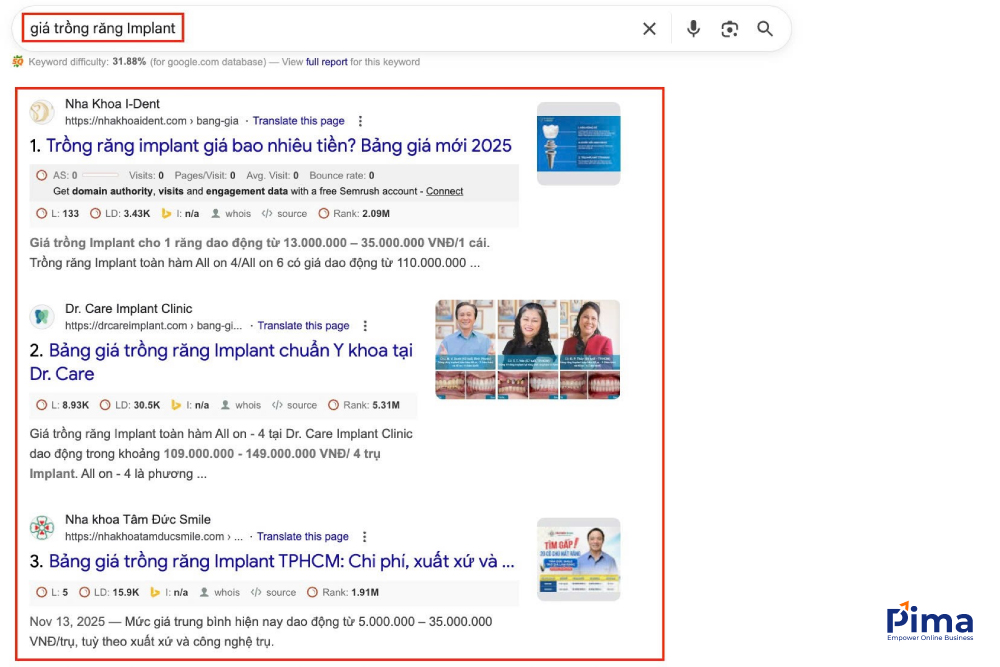The image size is (1000, 667).
Task: Open the three-dot menu on first result
Action: 359,120
